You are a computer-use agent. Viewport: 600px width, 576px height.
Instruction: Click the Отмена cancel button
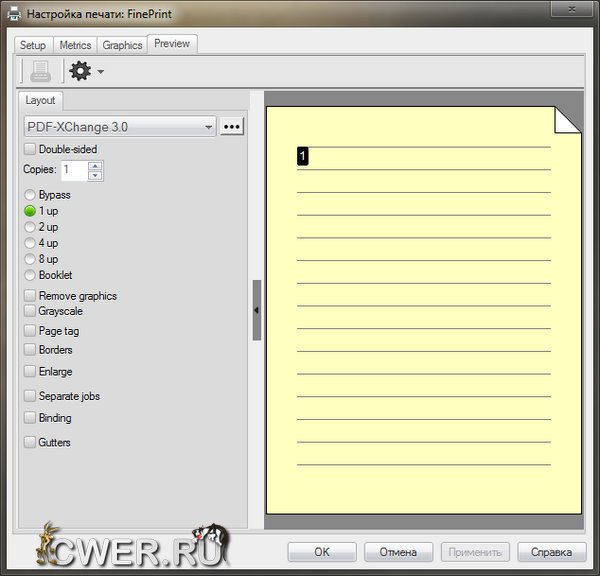pos(398,552)
